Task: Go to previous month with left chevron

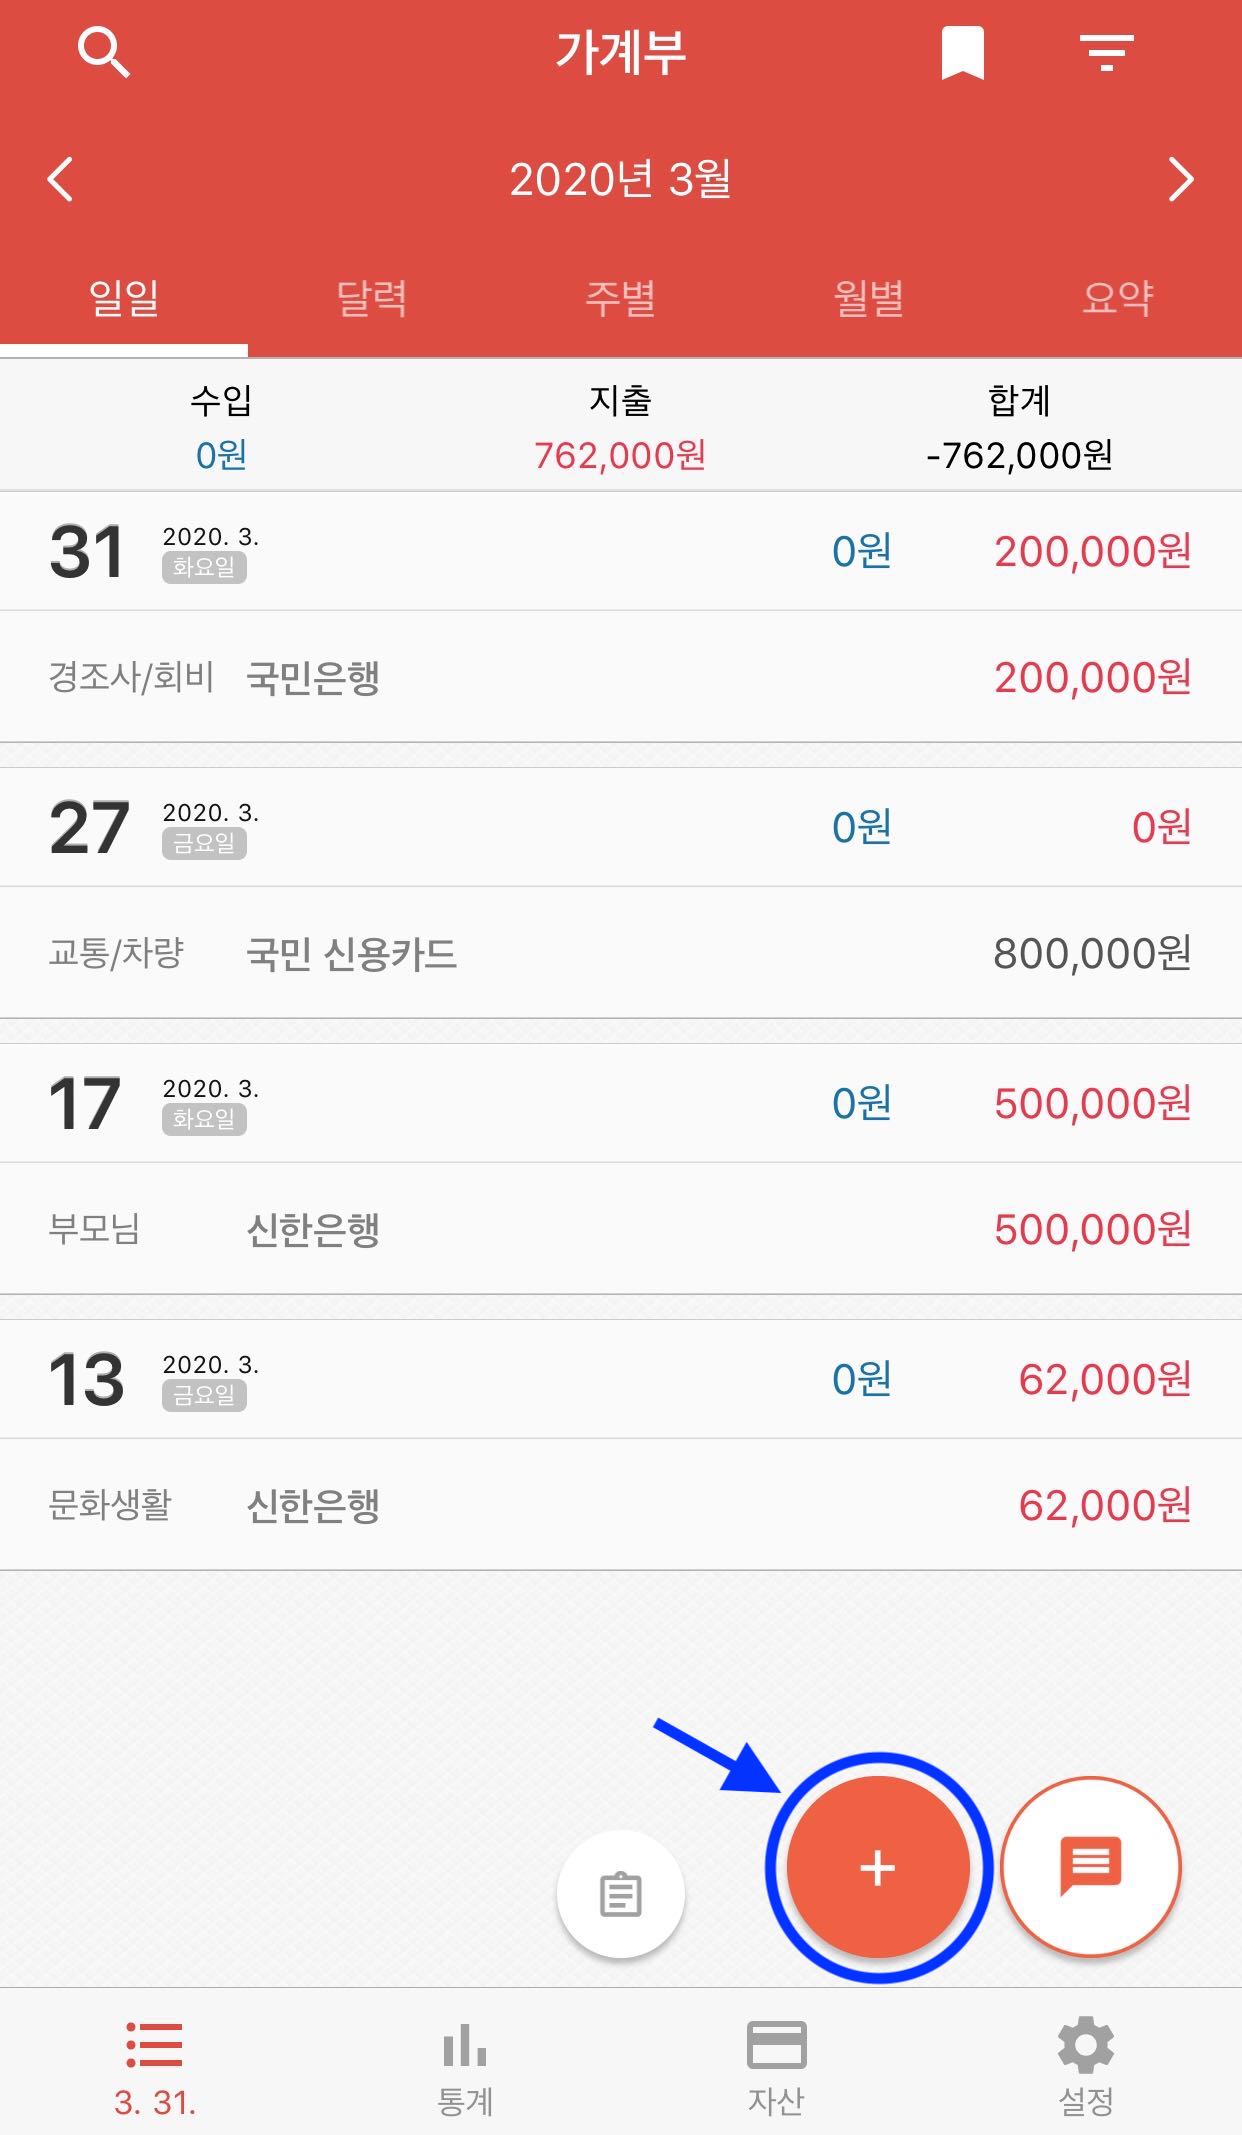Action: pyautogui.click(x=61, y=180)
